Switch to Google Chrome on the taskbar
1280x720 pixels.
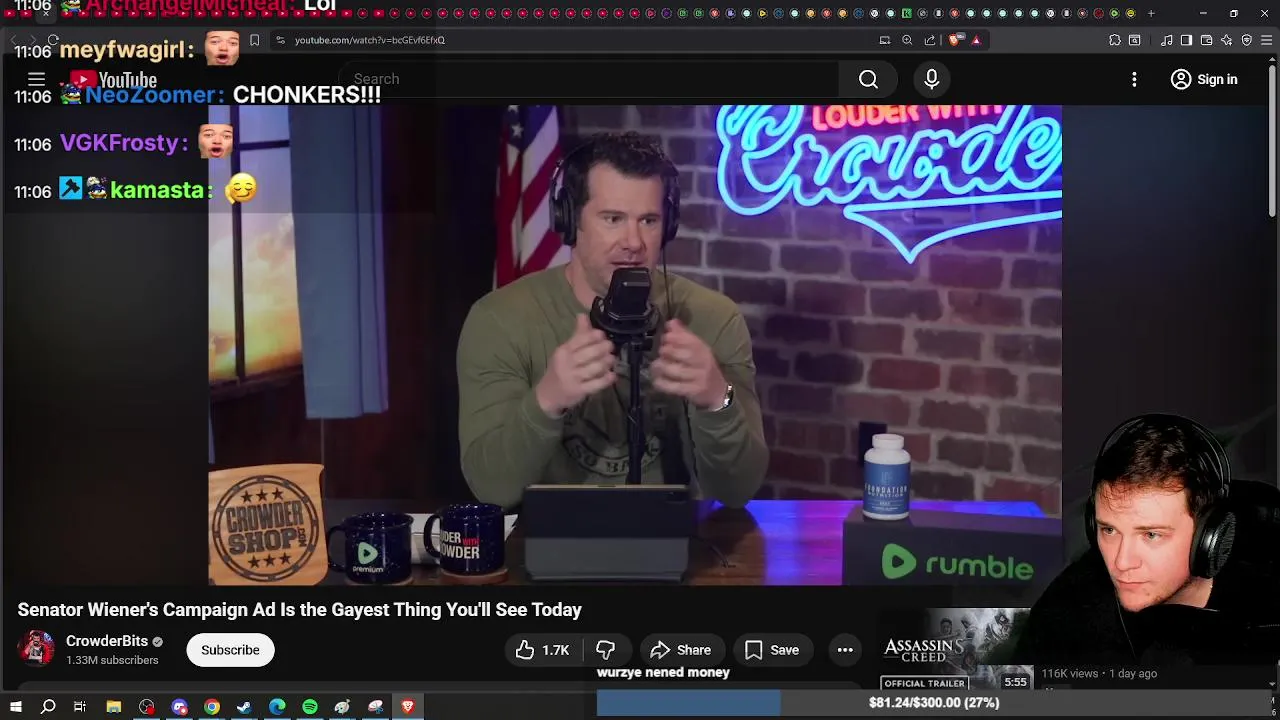(212, 707)
